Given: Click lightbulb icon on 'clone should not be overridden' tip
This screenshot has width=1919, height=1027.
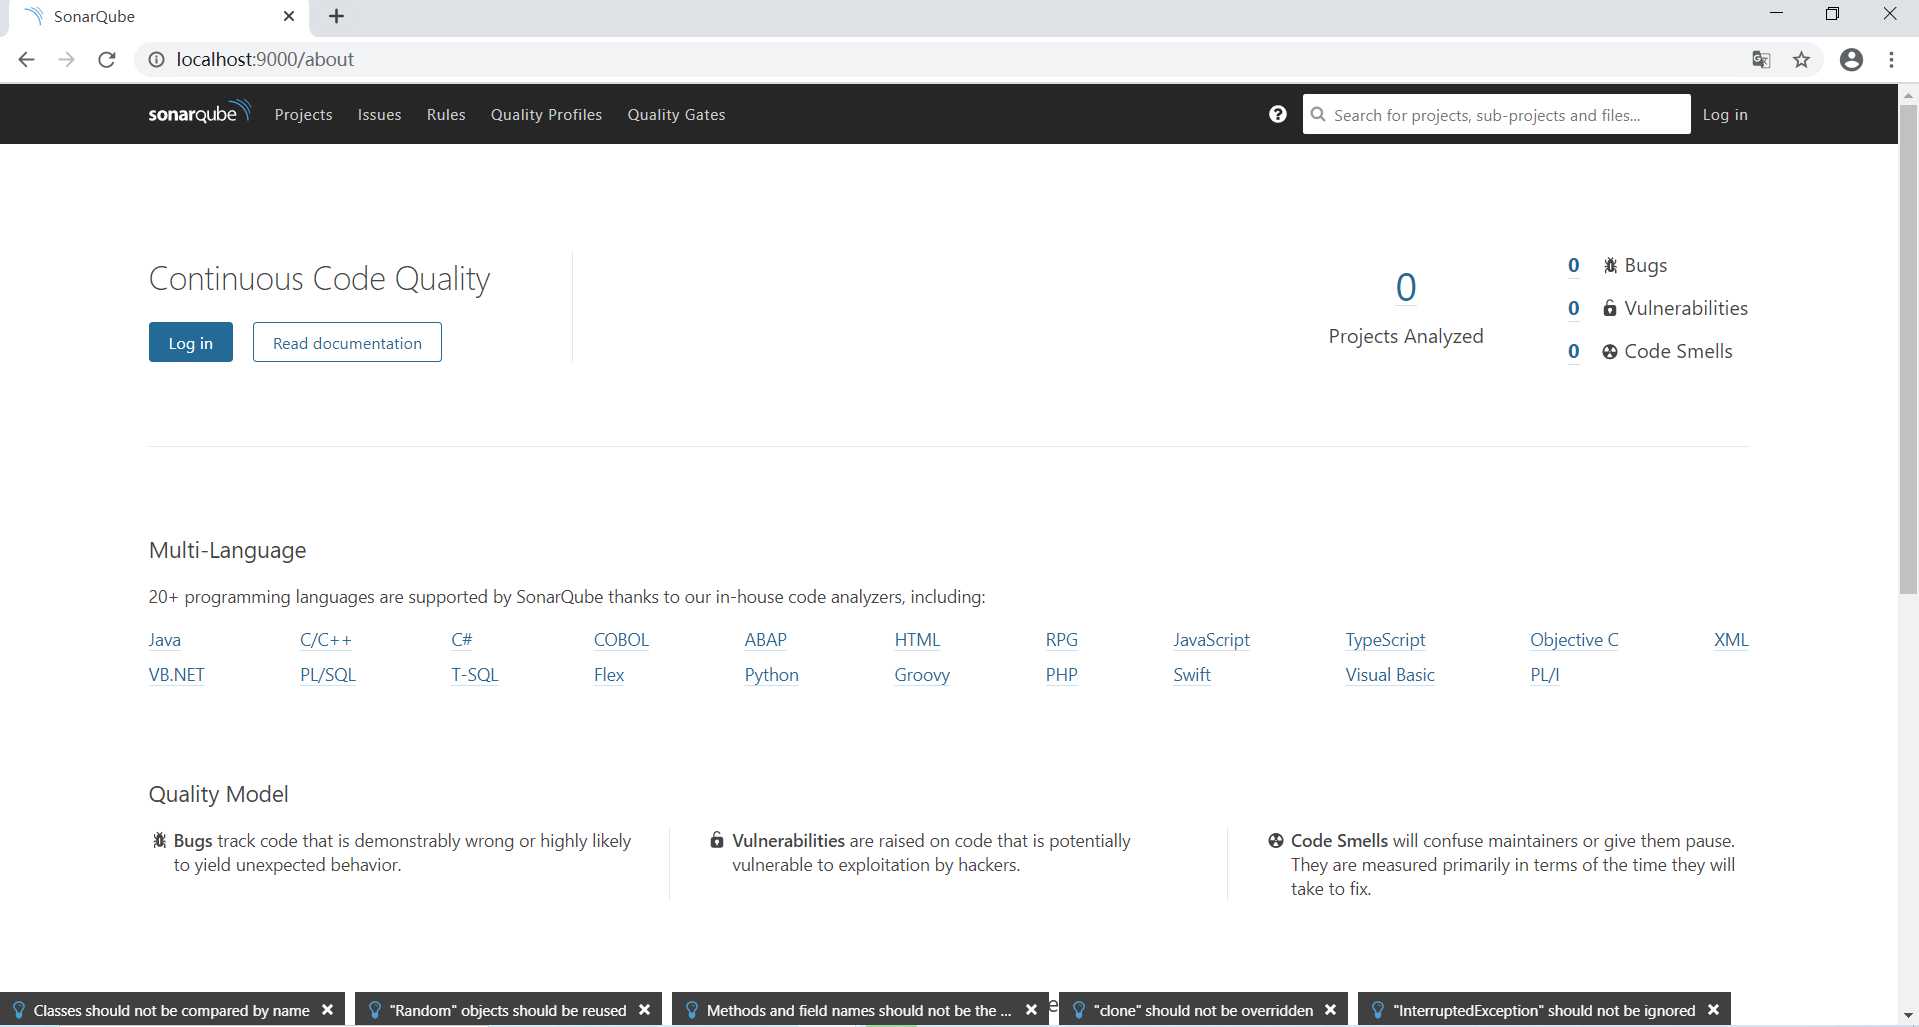Looking at the screenshot, I should click(1078, 1010).
